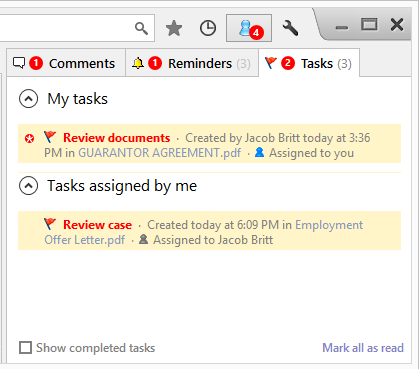Click the red flag next to Review case
This screenshot has width=419, height=369.
click(x=50, y=224)
